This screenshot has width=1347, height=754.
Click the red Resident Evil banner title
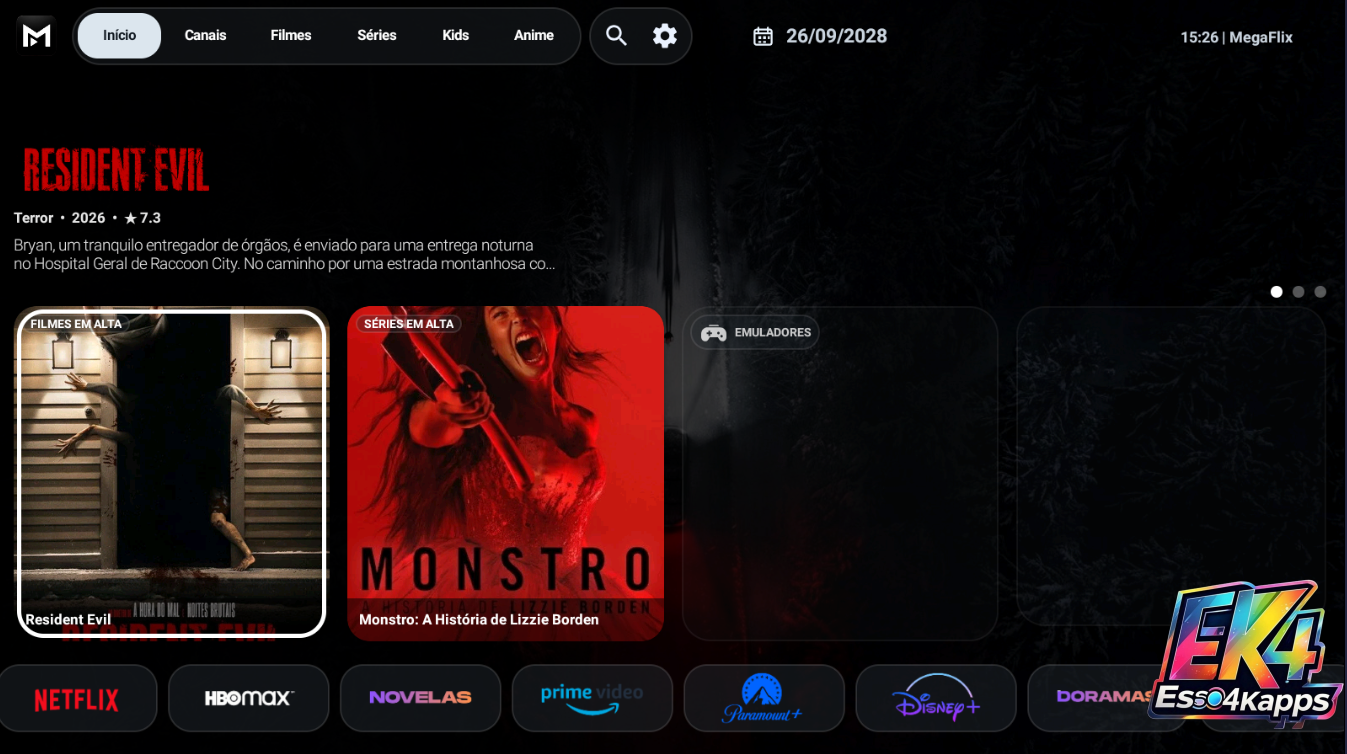[116, 169]
